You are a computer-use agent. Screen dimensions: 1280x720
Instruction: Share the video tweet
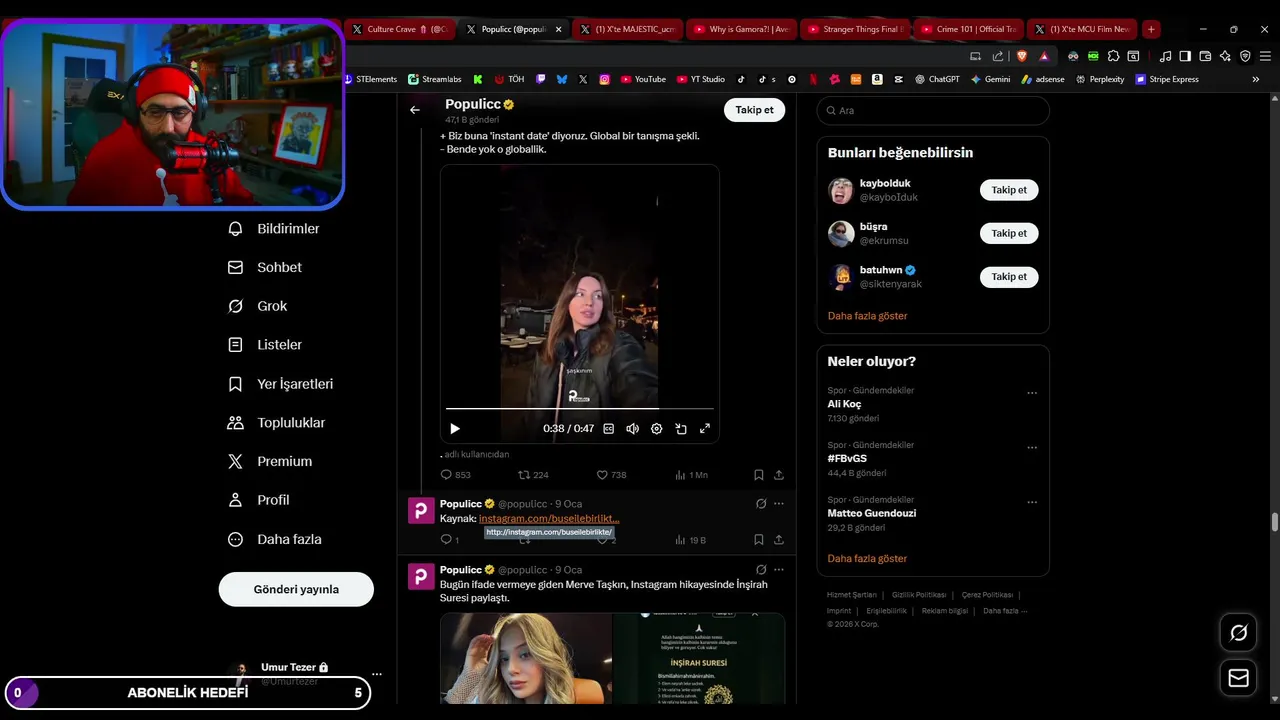(779, 475)
